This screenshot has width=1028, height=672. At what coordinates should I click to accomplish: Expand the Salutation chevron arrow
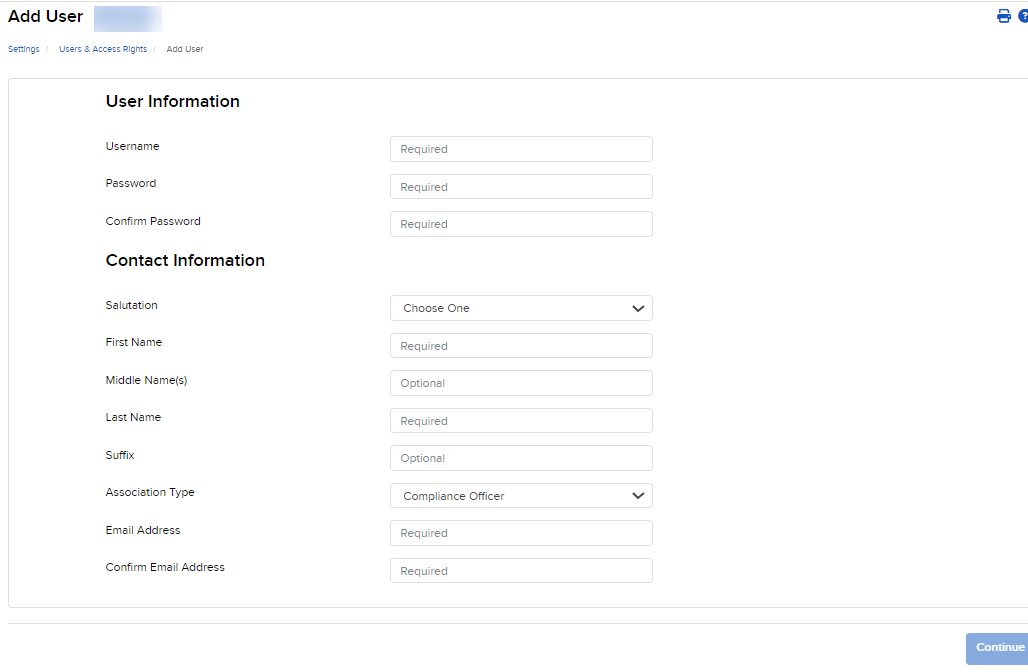click(x=638, y=308)
